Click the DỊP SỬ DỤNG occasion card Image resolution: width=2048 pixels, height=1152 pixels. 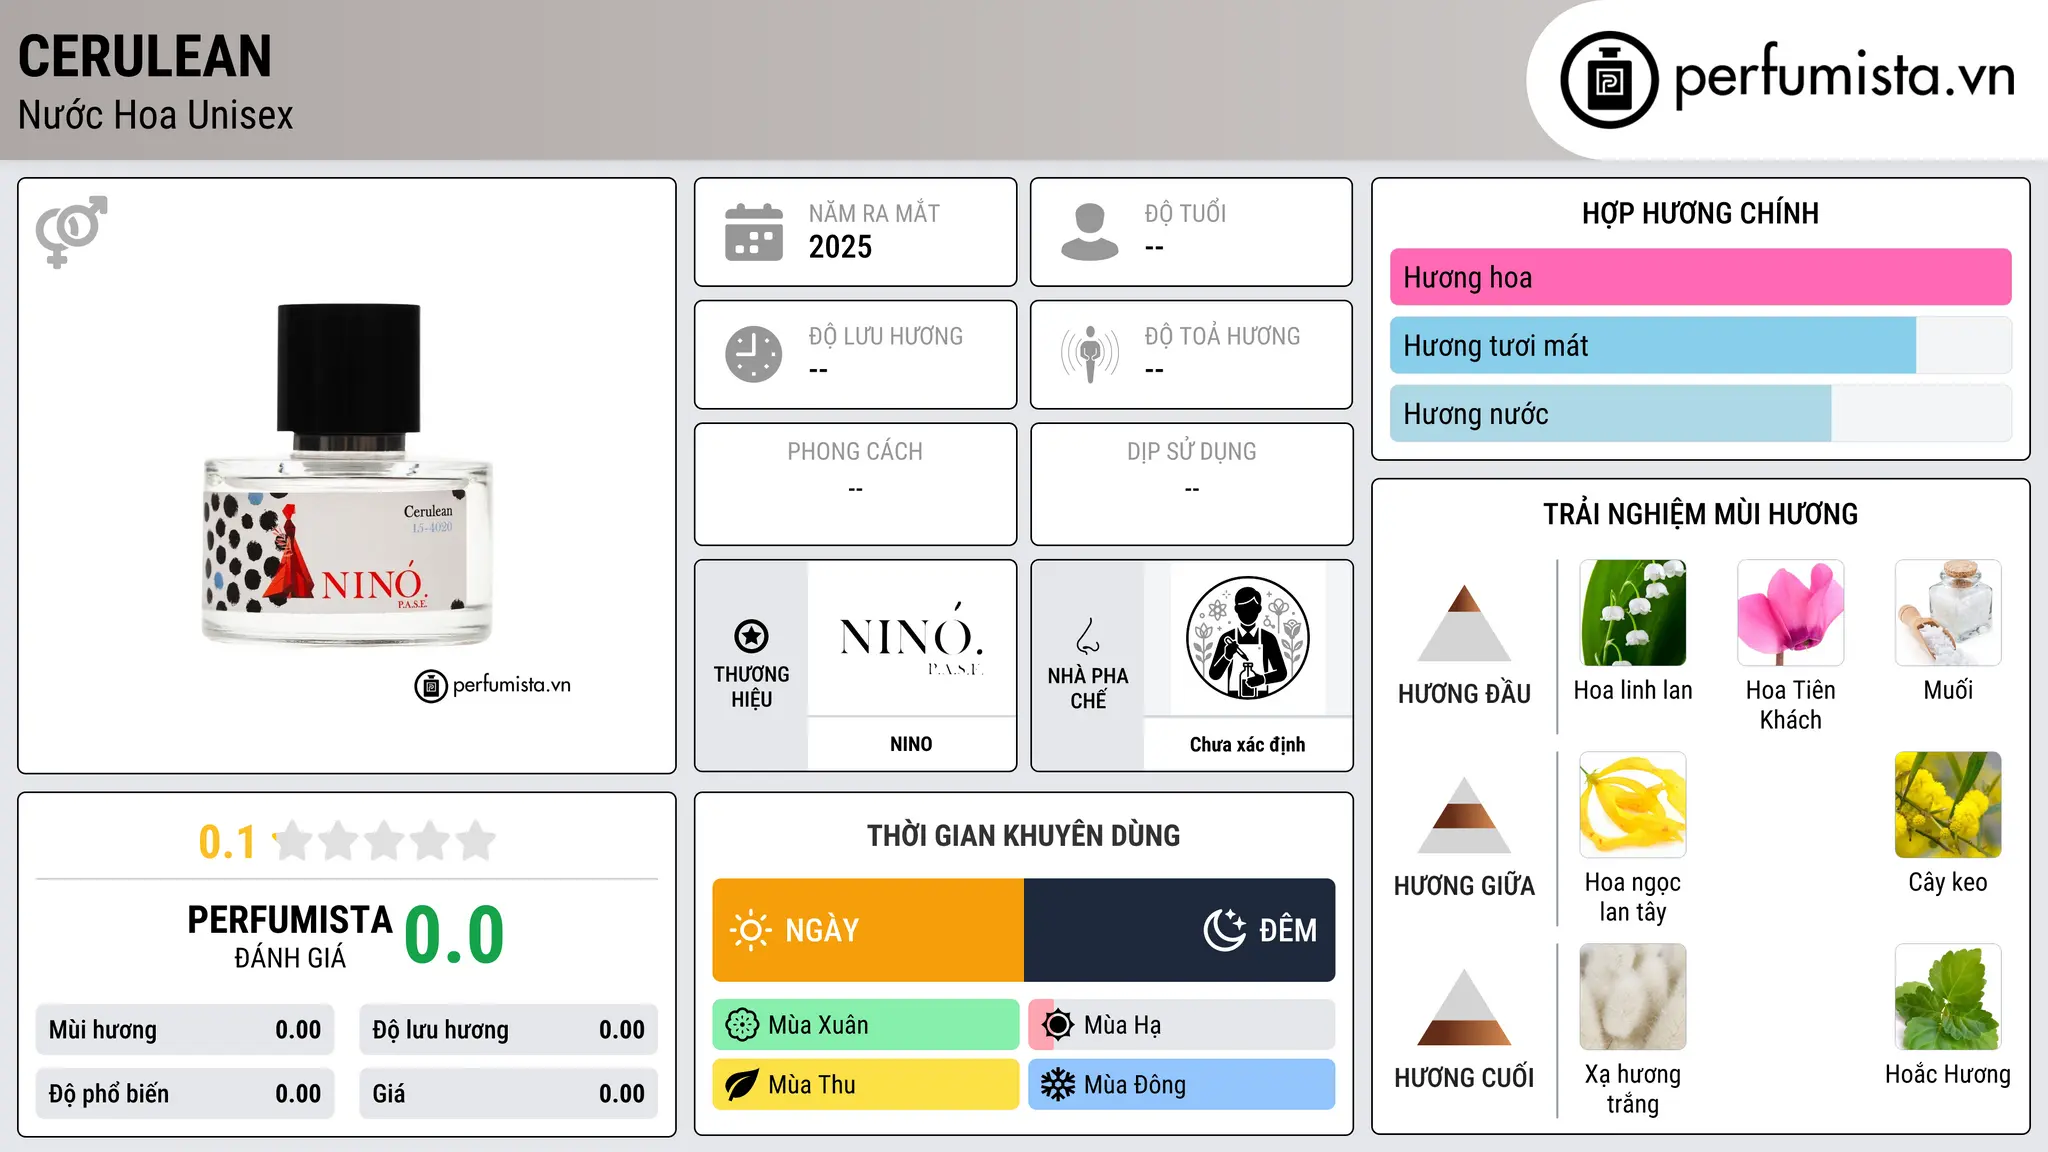1191,484
